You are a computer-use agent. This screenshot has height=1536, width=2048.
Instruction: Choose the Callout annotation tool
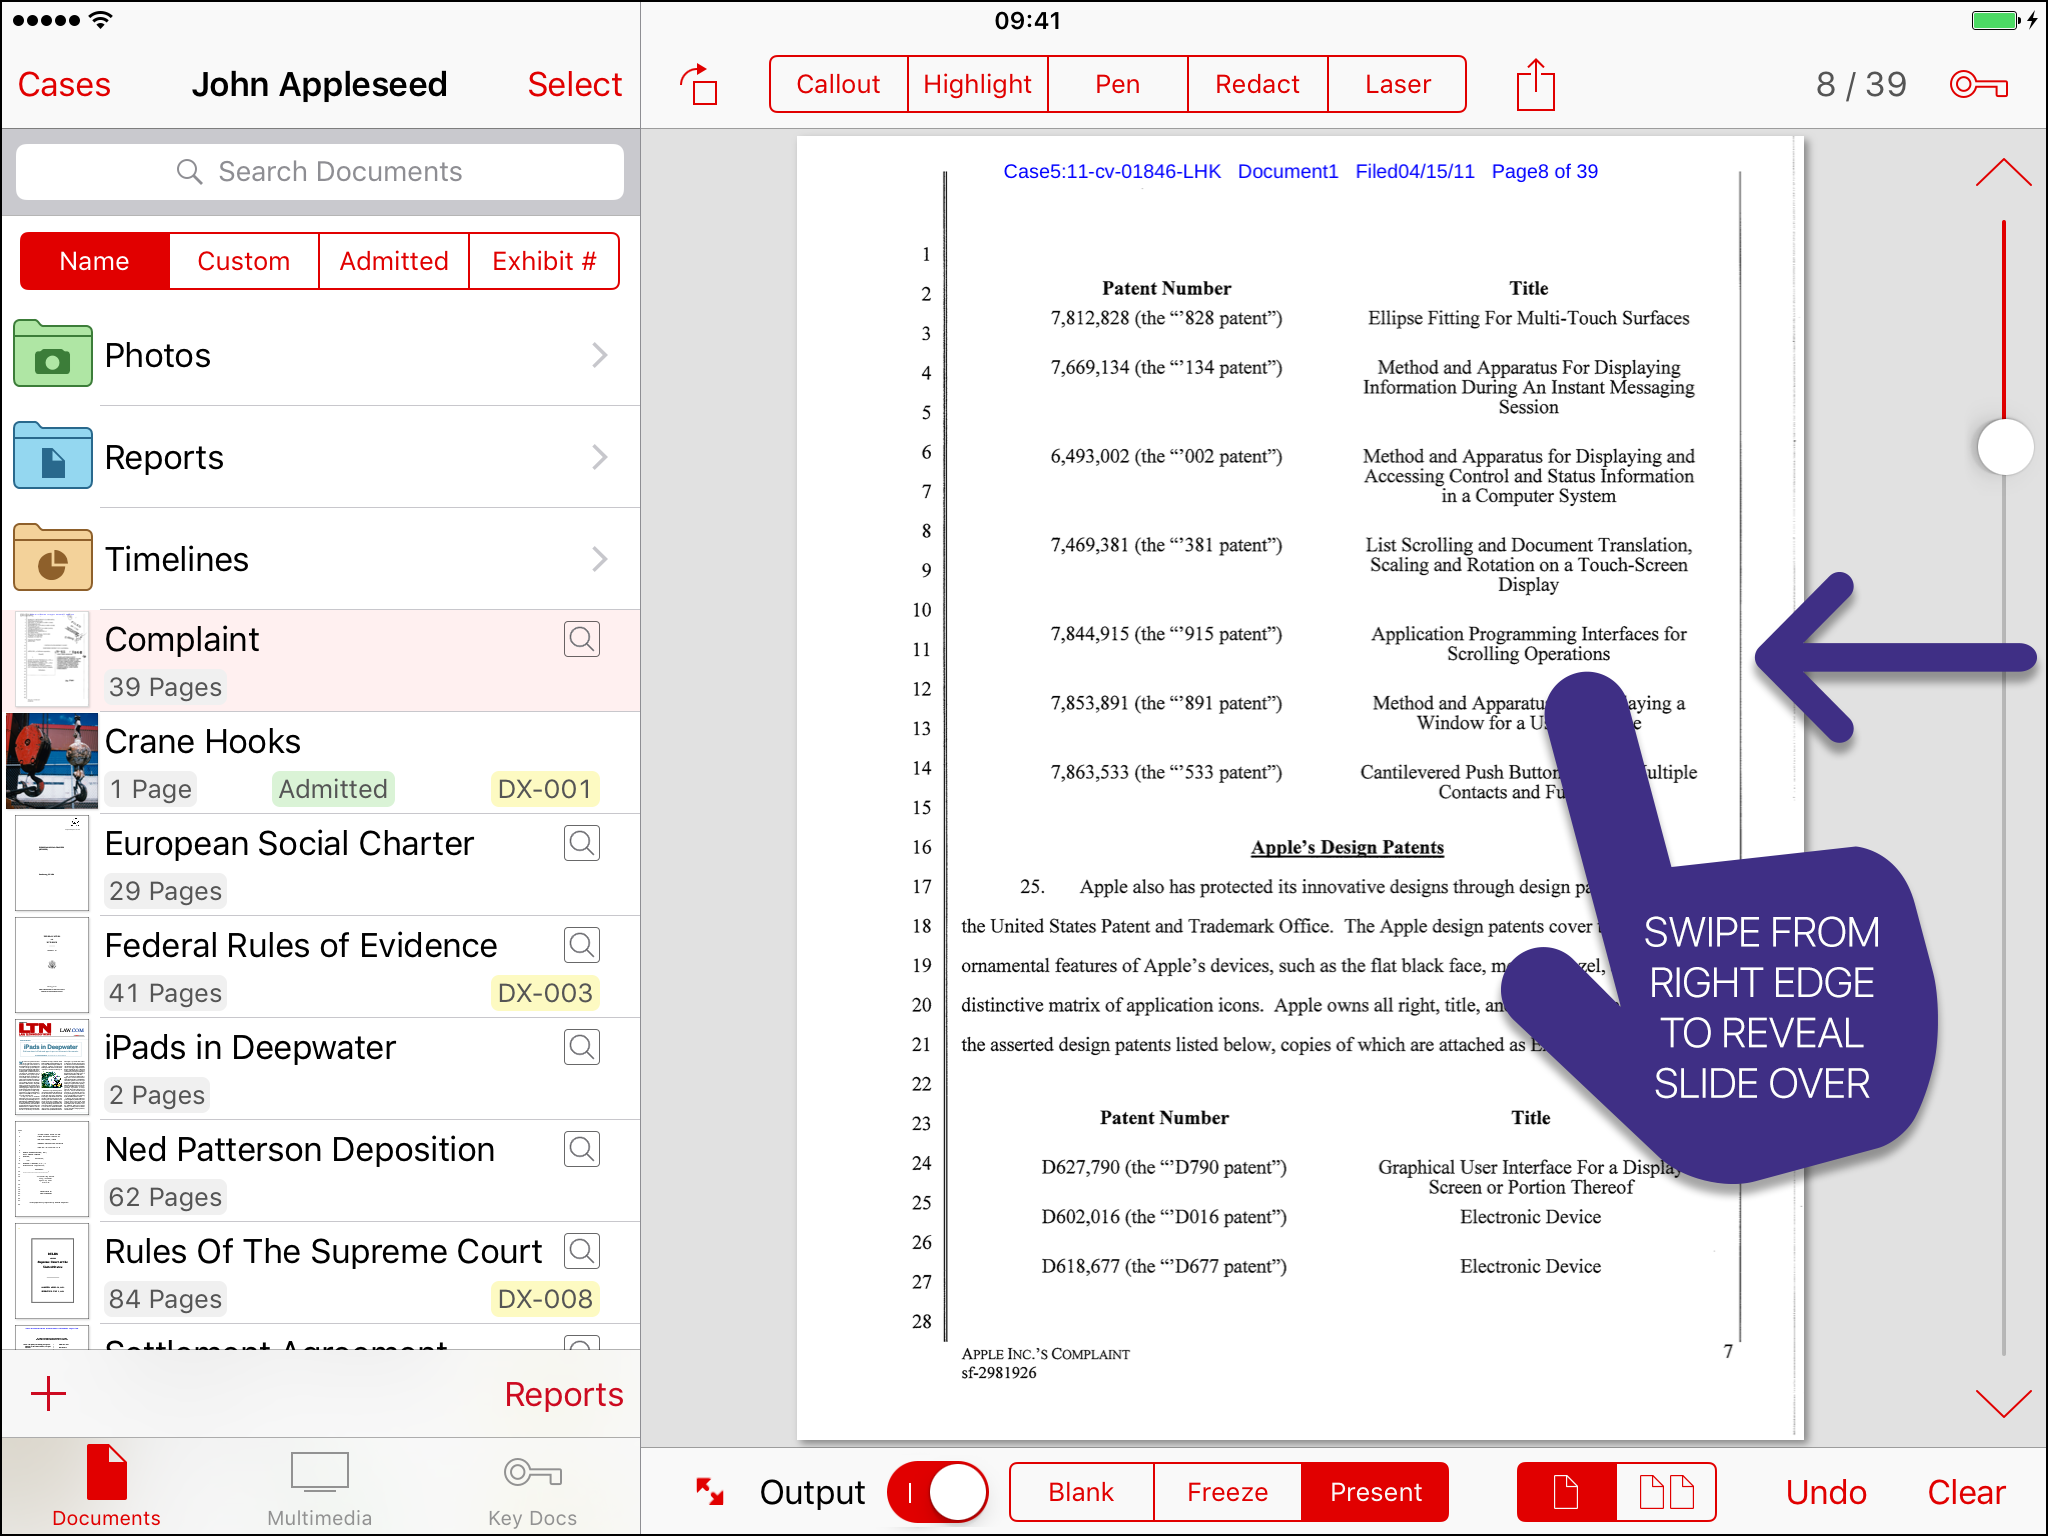point(838,84)
